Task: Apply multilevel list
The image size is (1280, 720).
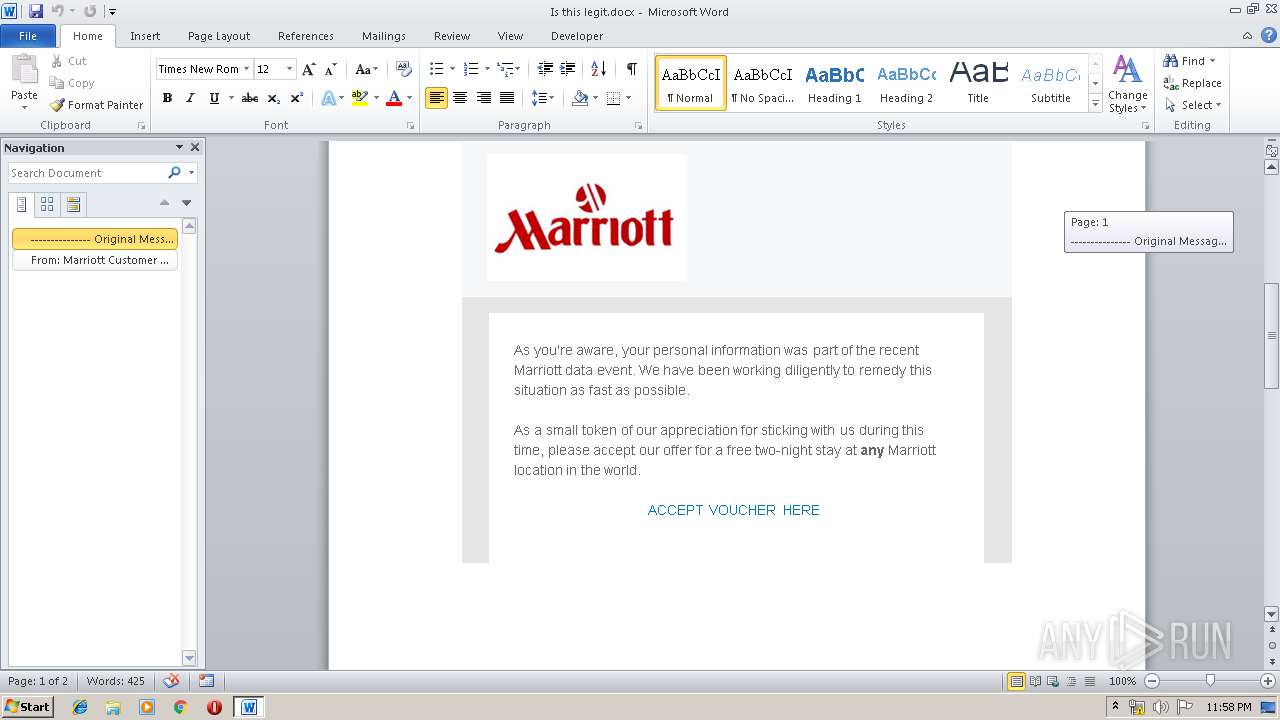Action: (505, 69)
